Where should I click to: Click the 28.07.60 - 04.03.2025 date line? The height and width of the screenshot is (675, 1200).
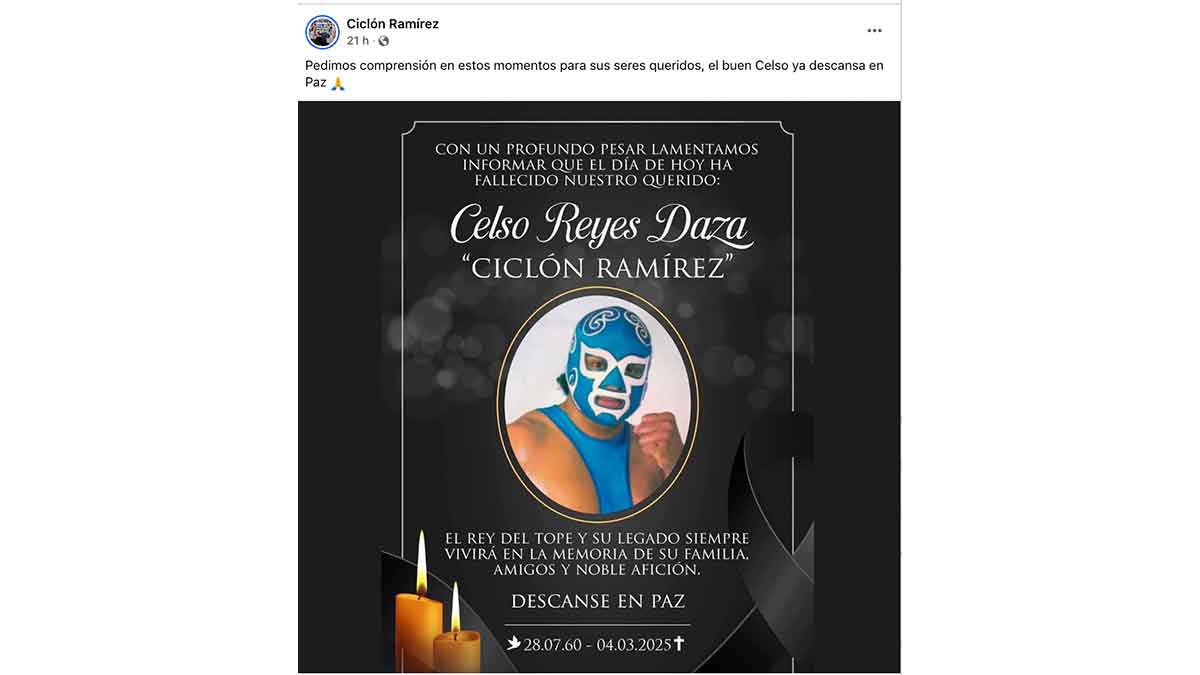click(x=596, y=643)
